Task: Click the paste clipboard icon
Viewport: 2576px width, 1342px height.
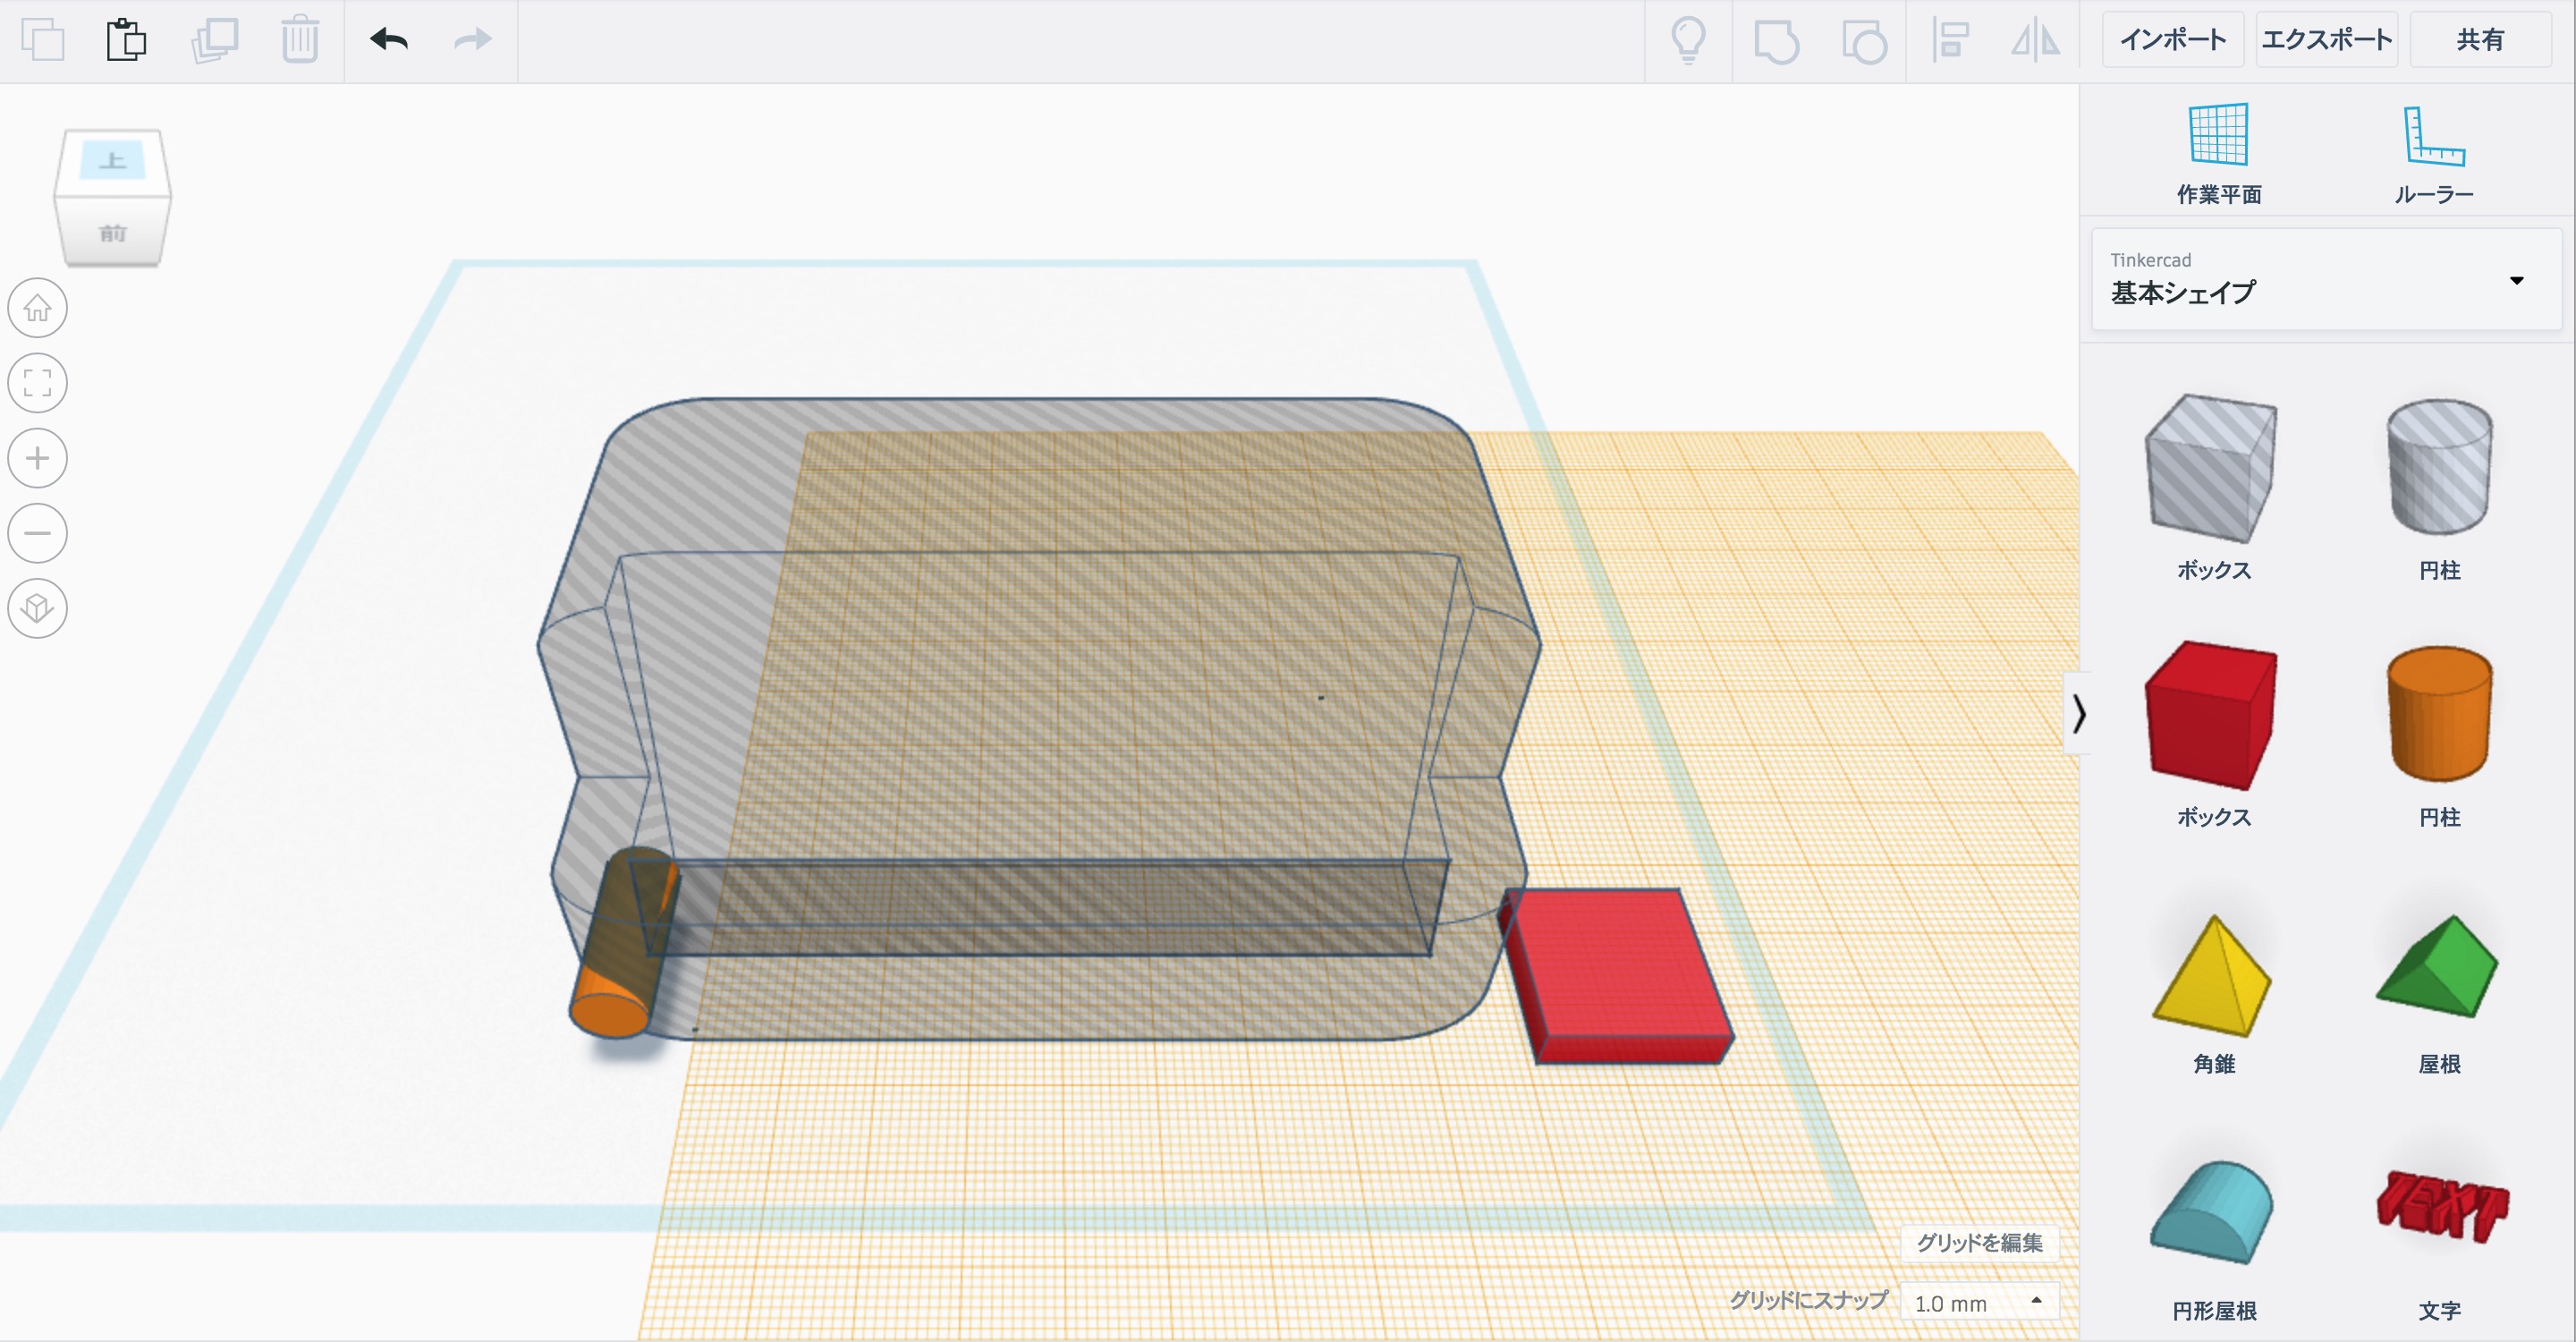Action: [126, 41]
